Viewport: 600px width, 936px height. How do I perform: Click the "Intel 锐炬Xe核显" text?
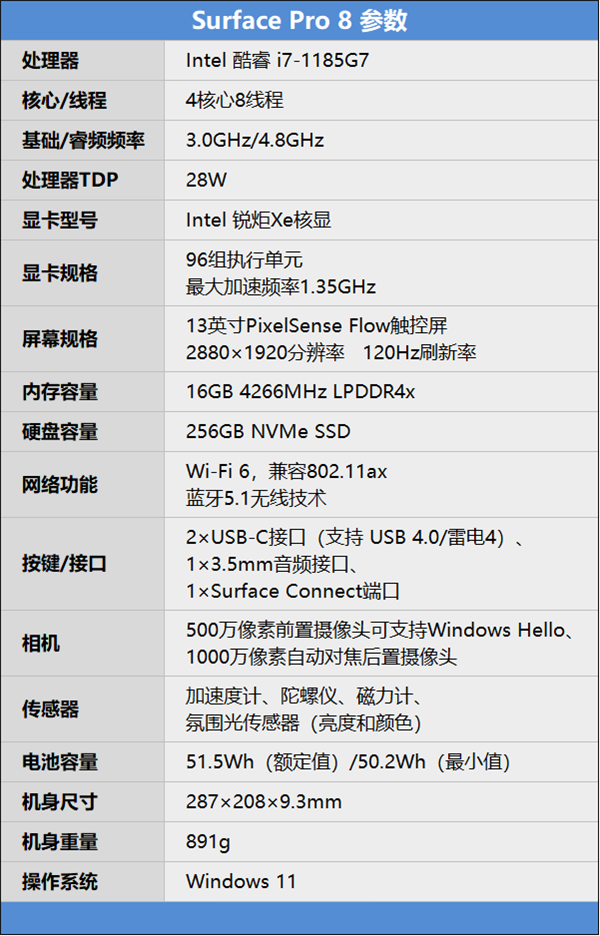(x=258, y=221)
